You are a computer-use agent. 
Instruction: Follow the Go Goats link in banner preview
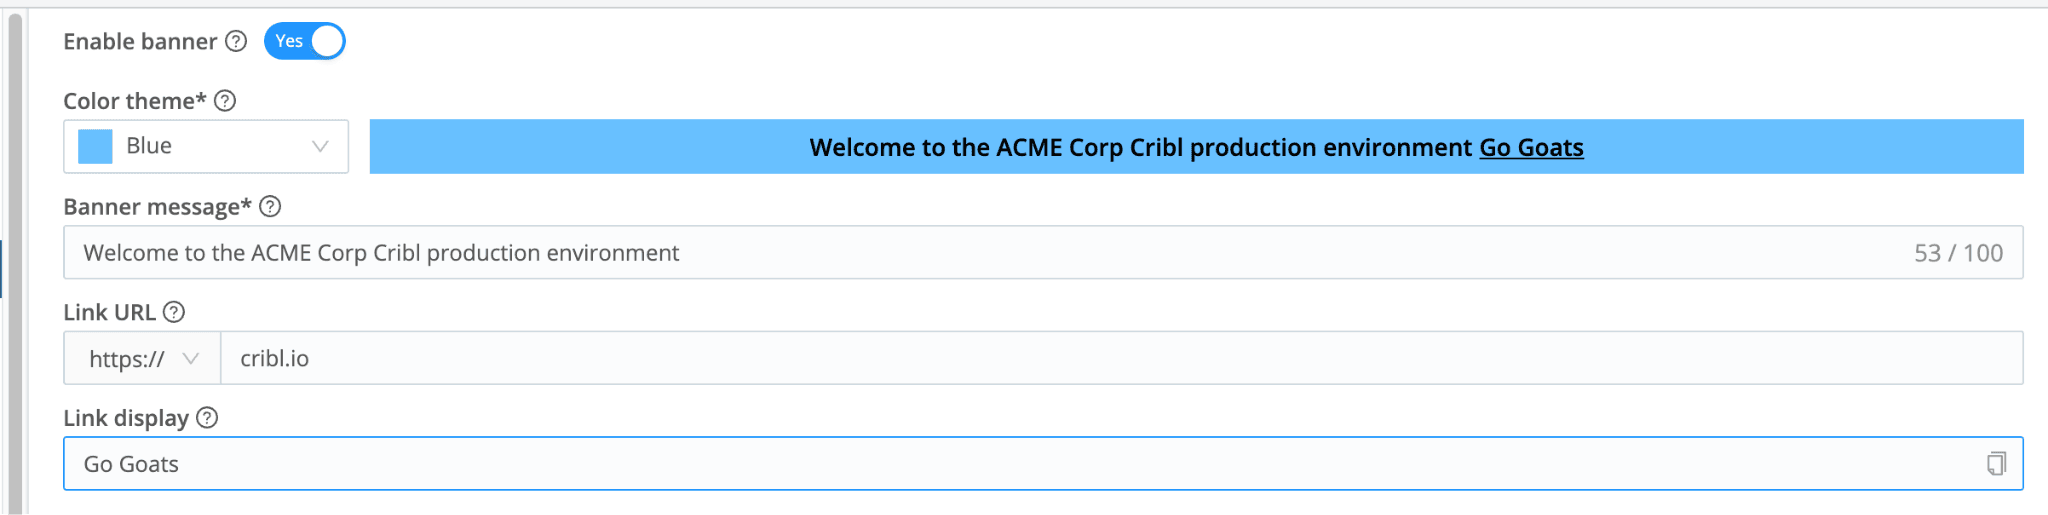(x=1531, y=148)
